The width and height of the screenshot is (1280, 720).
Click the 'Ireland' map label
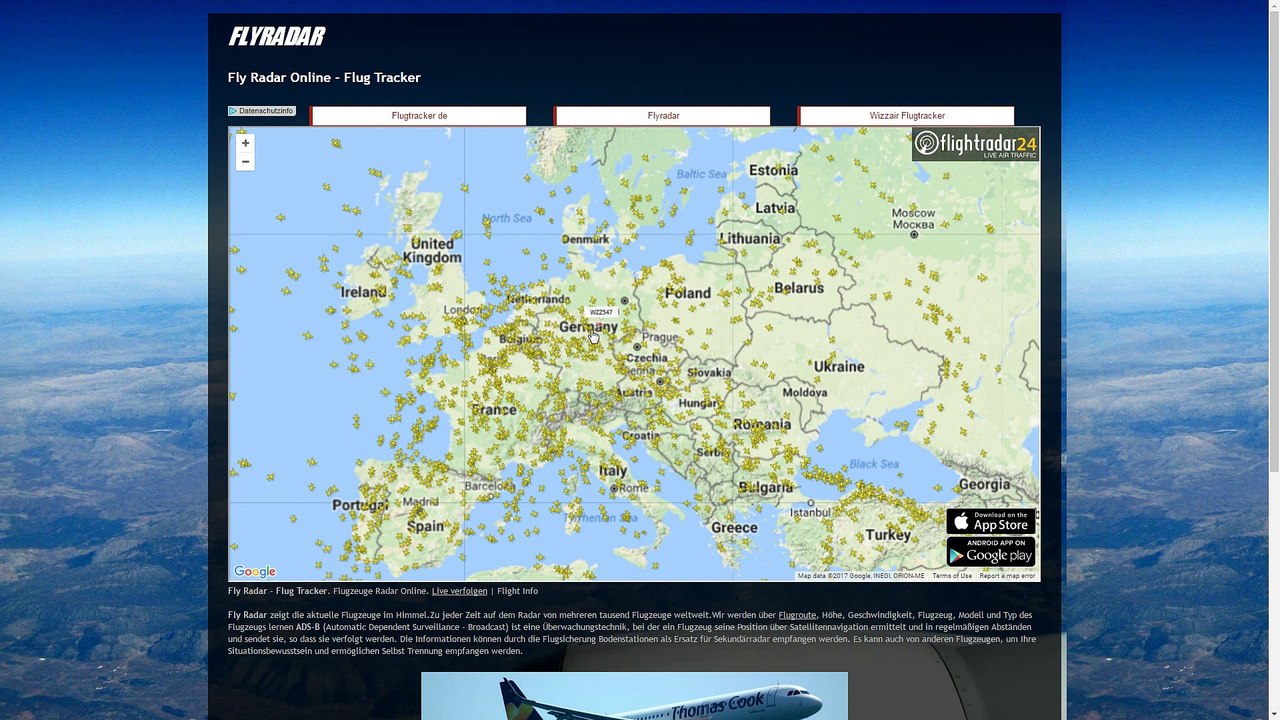pyautogui.click(x=363, y=292)
